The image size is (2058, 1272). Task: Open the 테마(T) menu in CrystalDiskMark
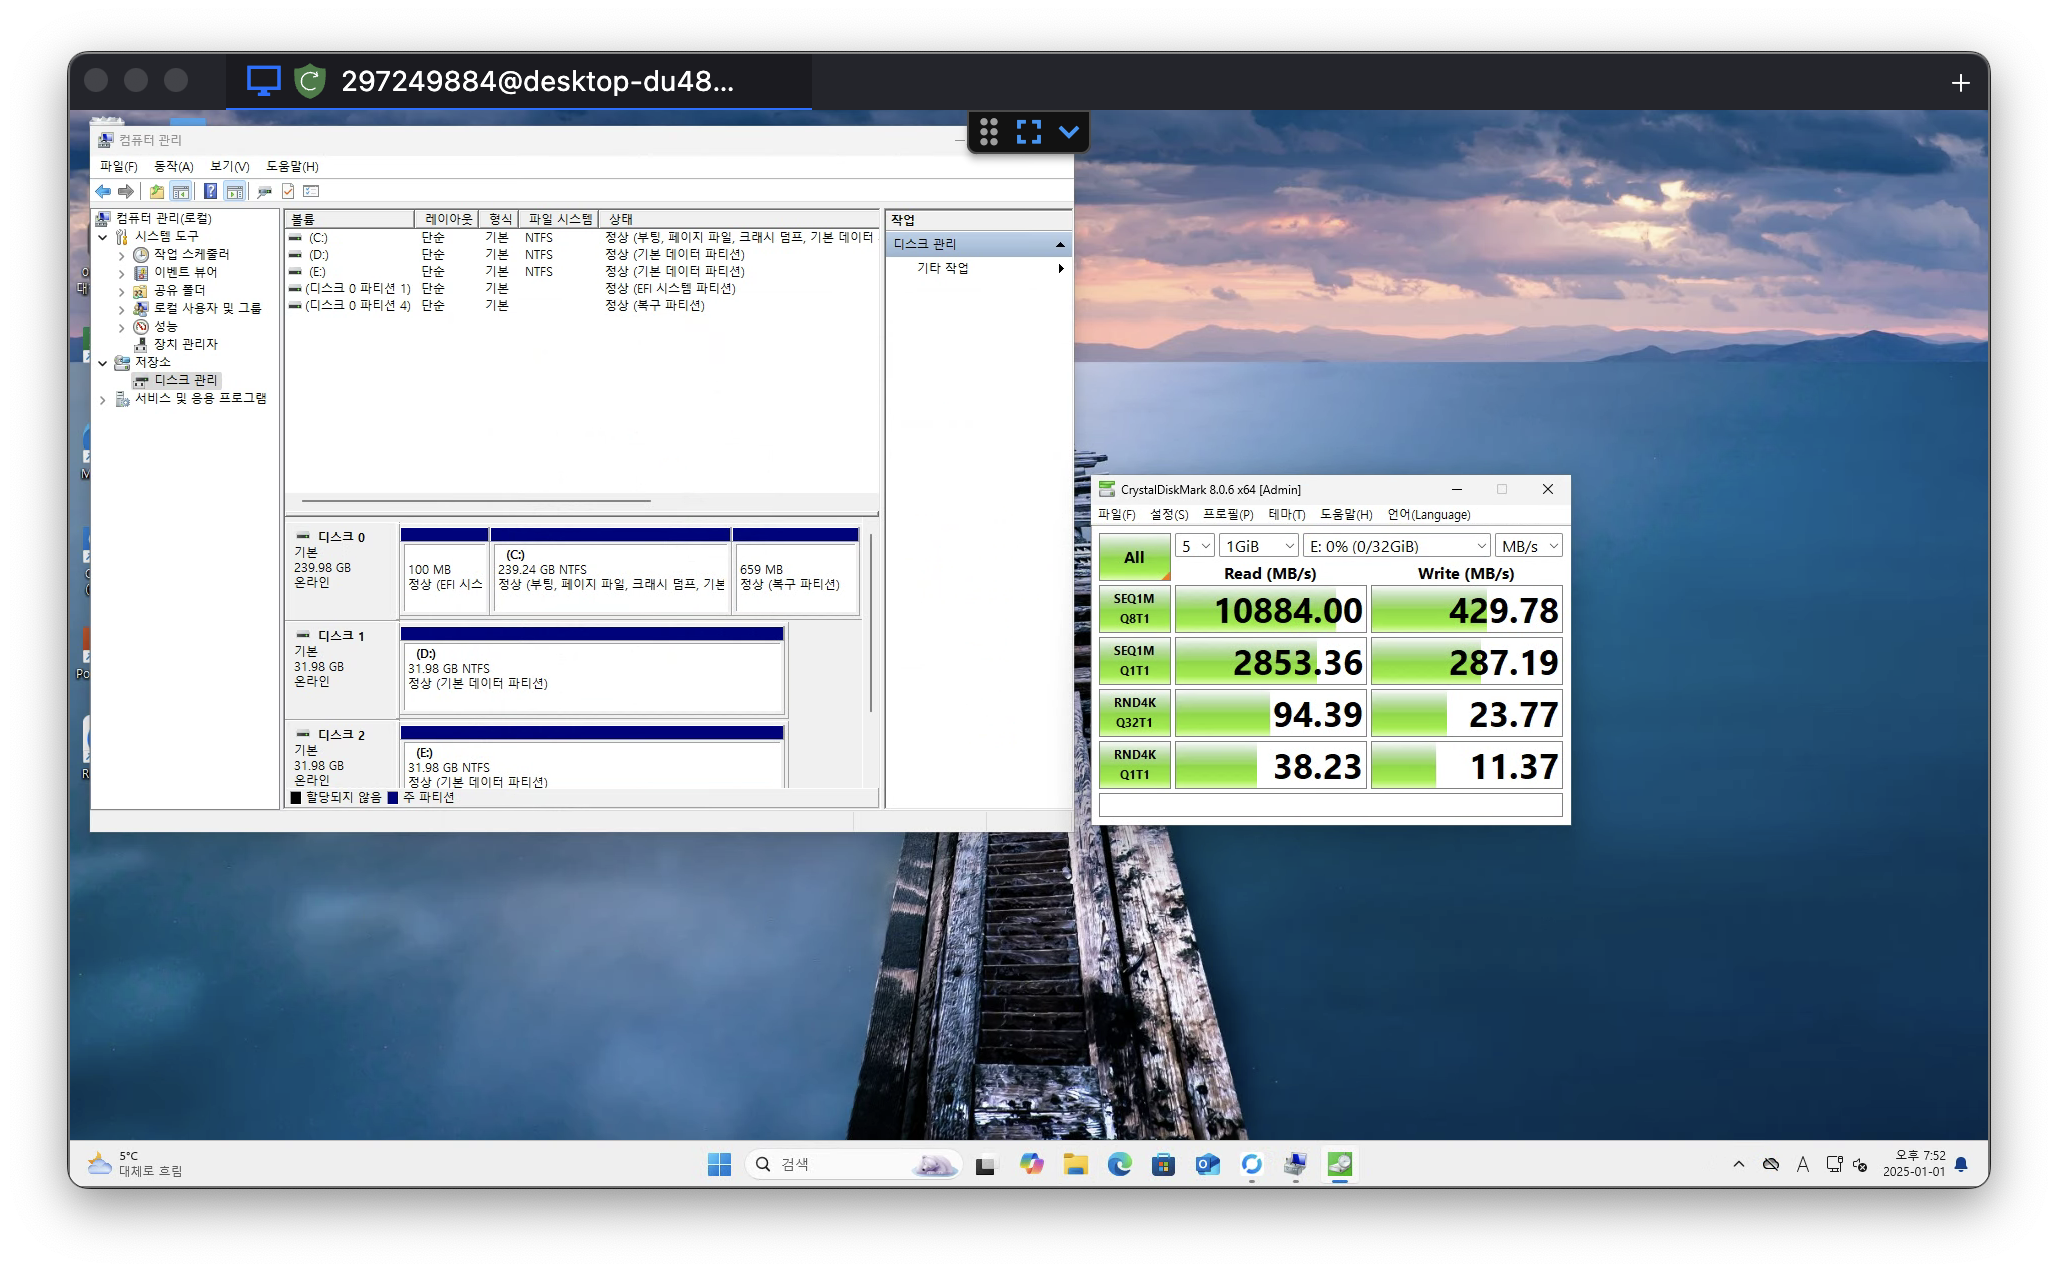1286,515
